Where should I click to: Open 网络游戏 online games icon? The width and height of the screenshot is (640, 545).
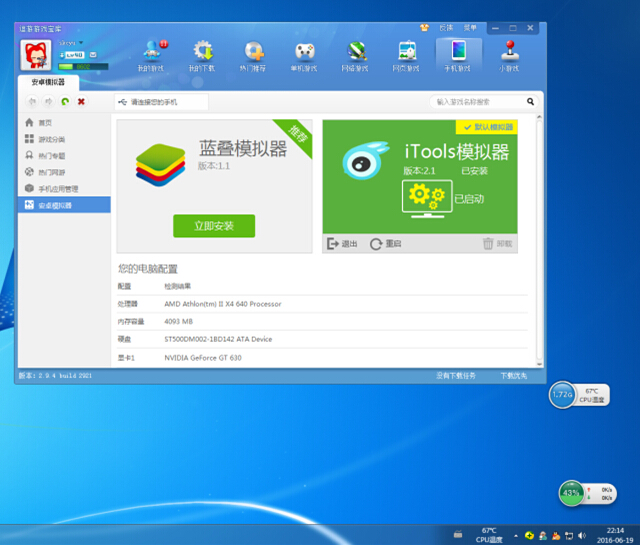[355, 56]
